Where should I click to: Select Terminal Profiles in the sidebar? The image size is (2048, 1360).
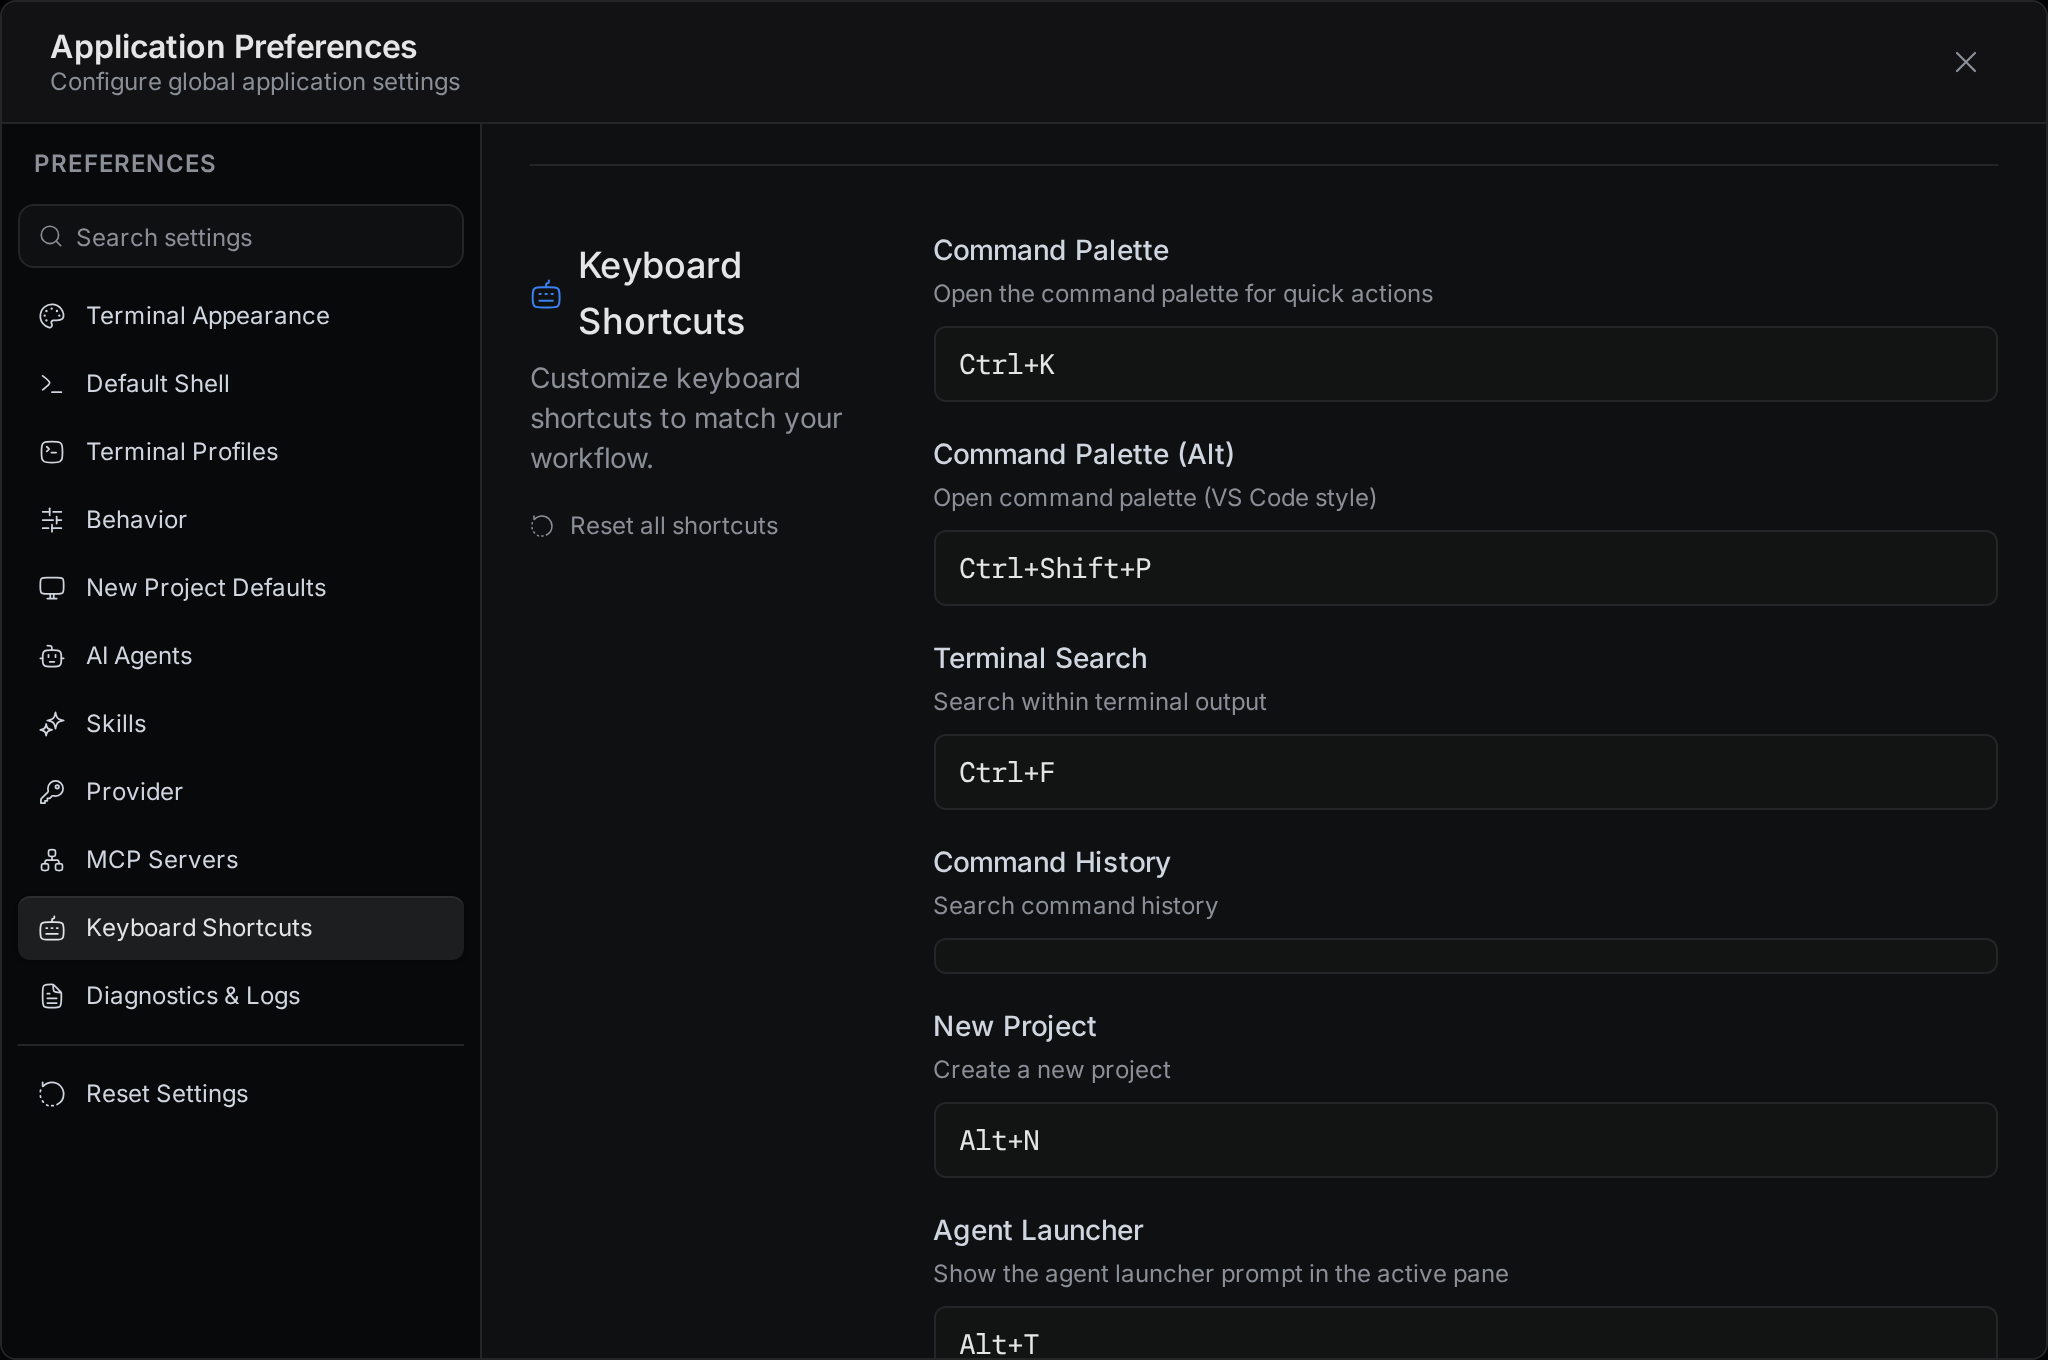241,452
